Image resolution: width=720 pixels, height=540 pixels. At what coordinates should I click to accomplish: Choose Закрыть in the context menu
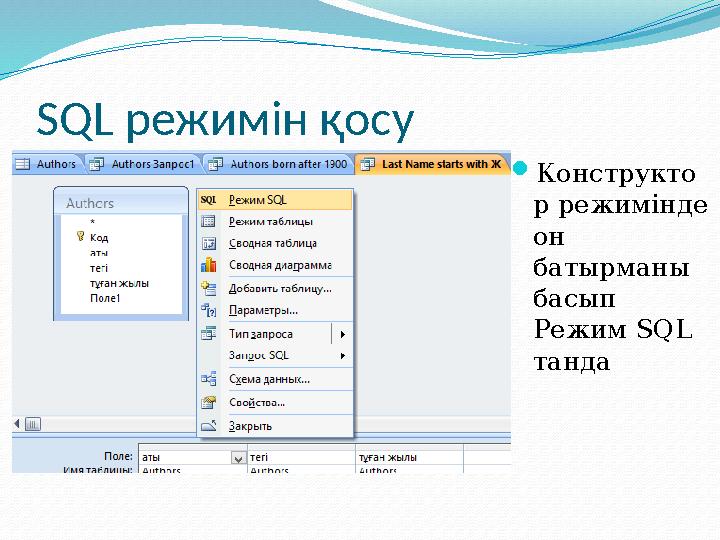(x=276, y=426)
